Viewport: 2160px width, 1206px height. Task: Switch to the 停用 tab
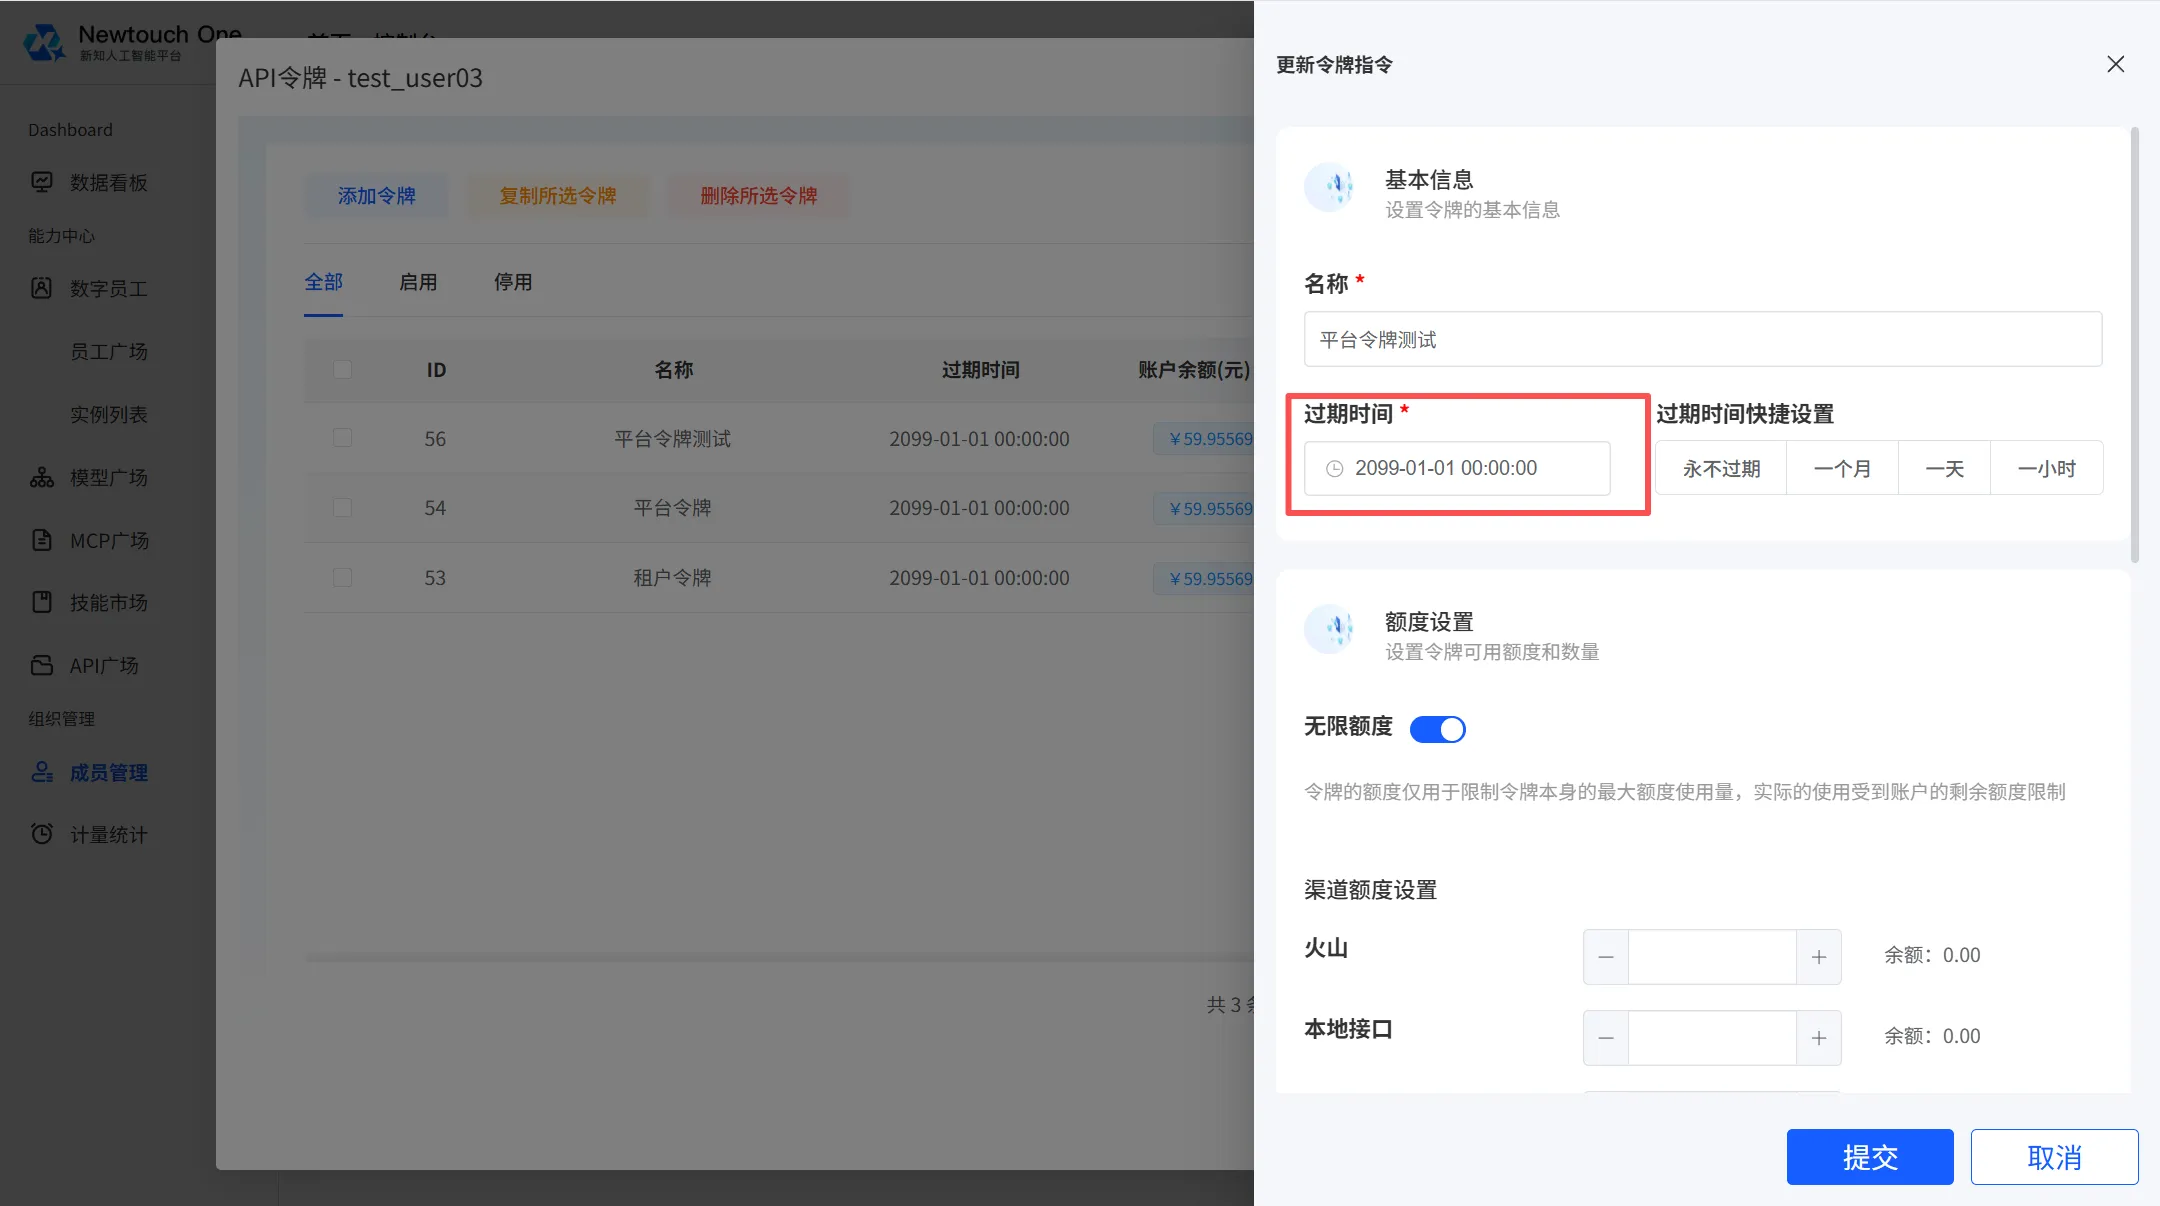[x=513, y=282]
